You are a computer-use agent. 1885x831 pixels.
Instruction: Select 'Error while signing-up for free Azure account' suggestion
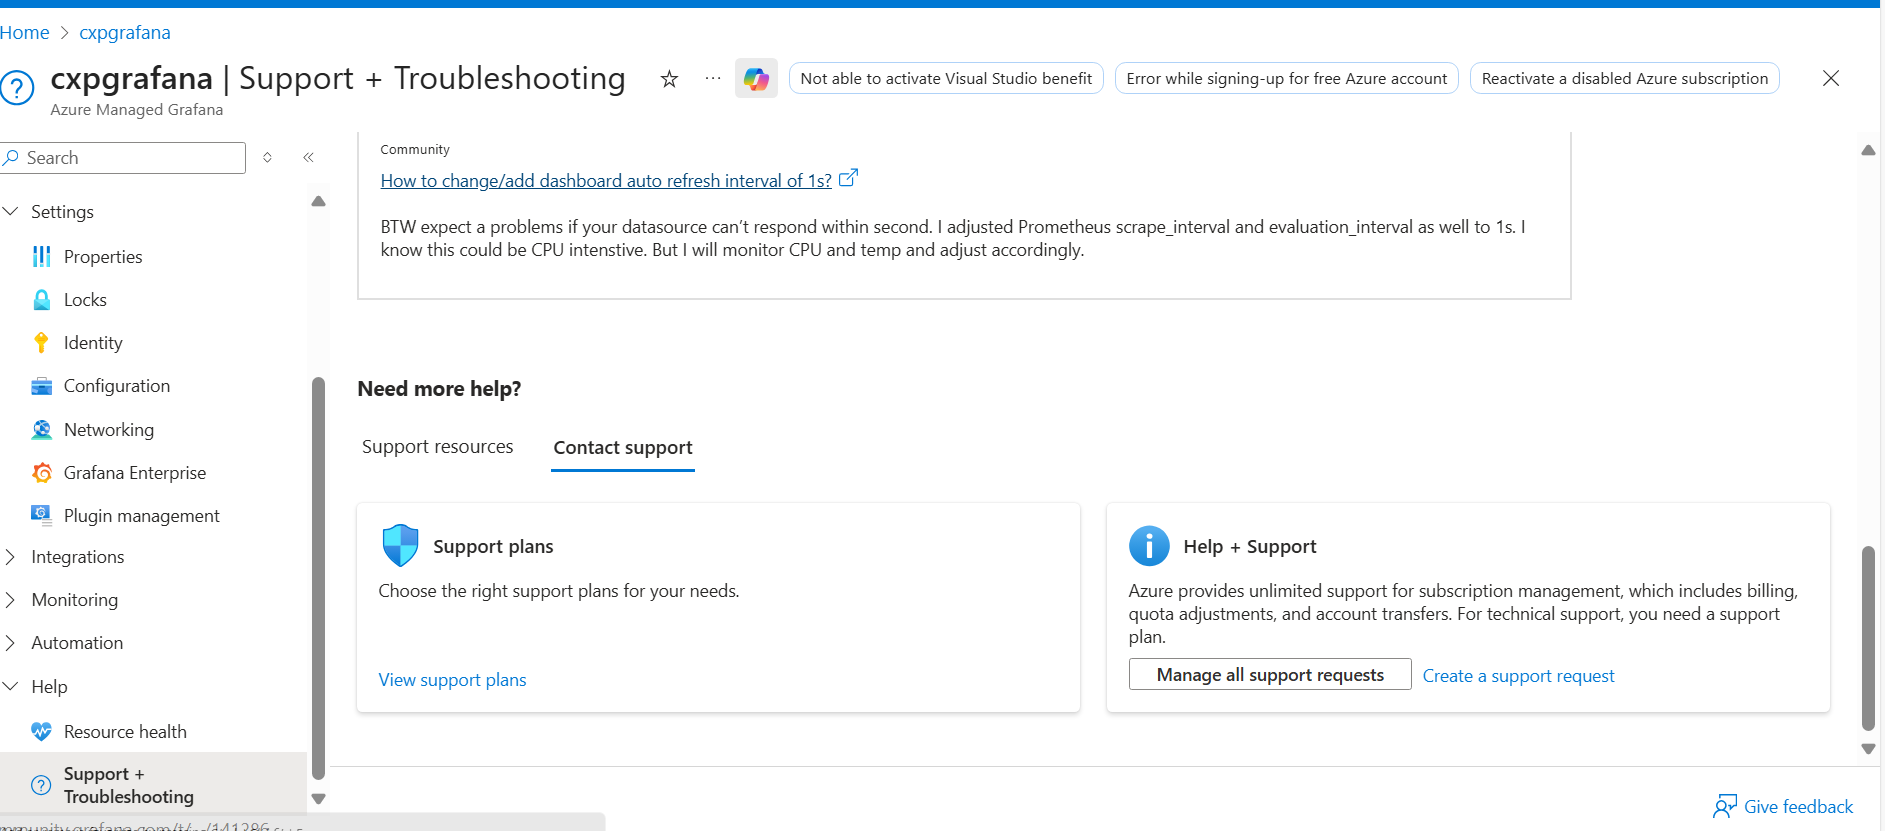(x=1286, y=78)
